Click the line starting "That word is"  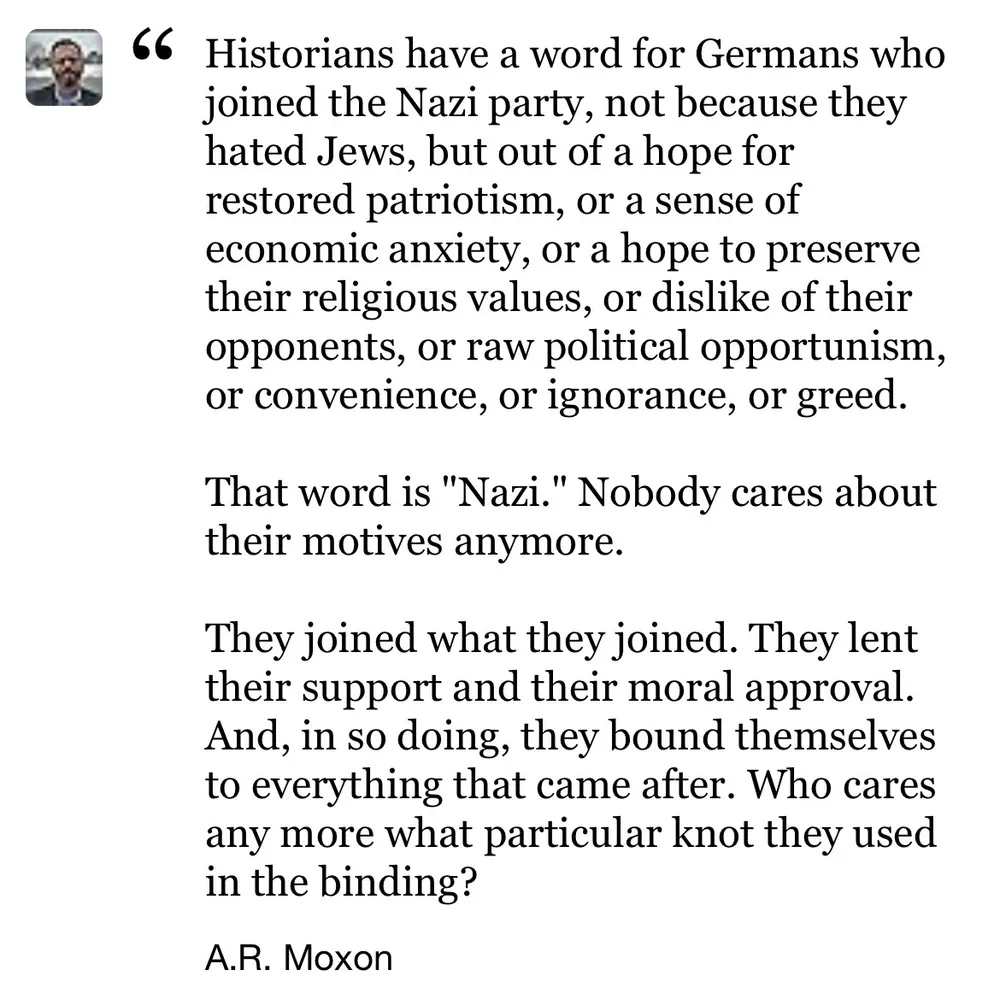571,493
